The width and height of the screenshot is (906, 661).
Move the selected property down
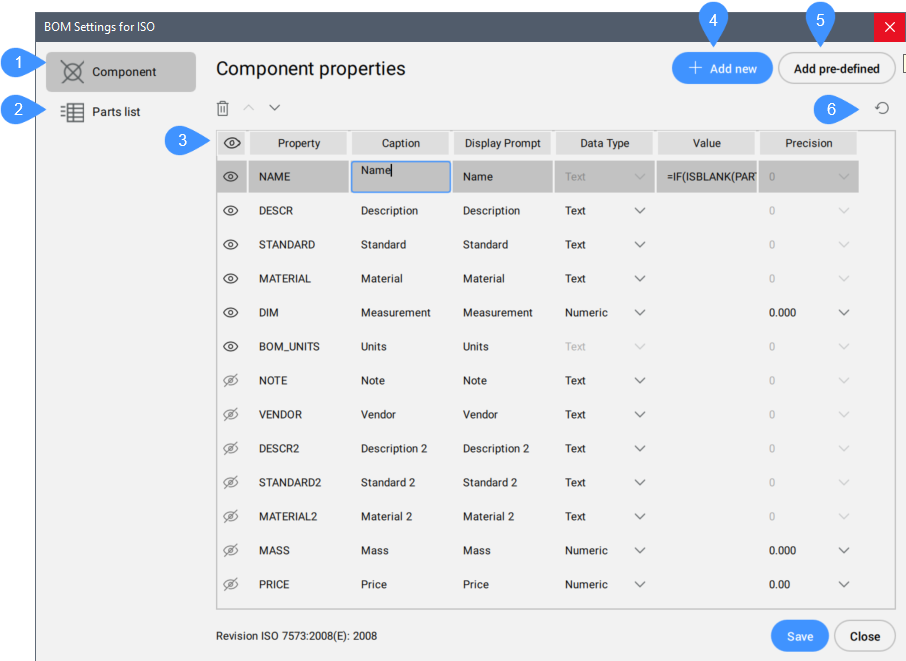pyautogui.click(x=275, y=107)
